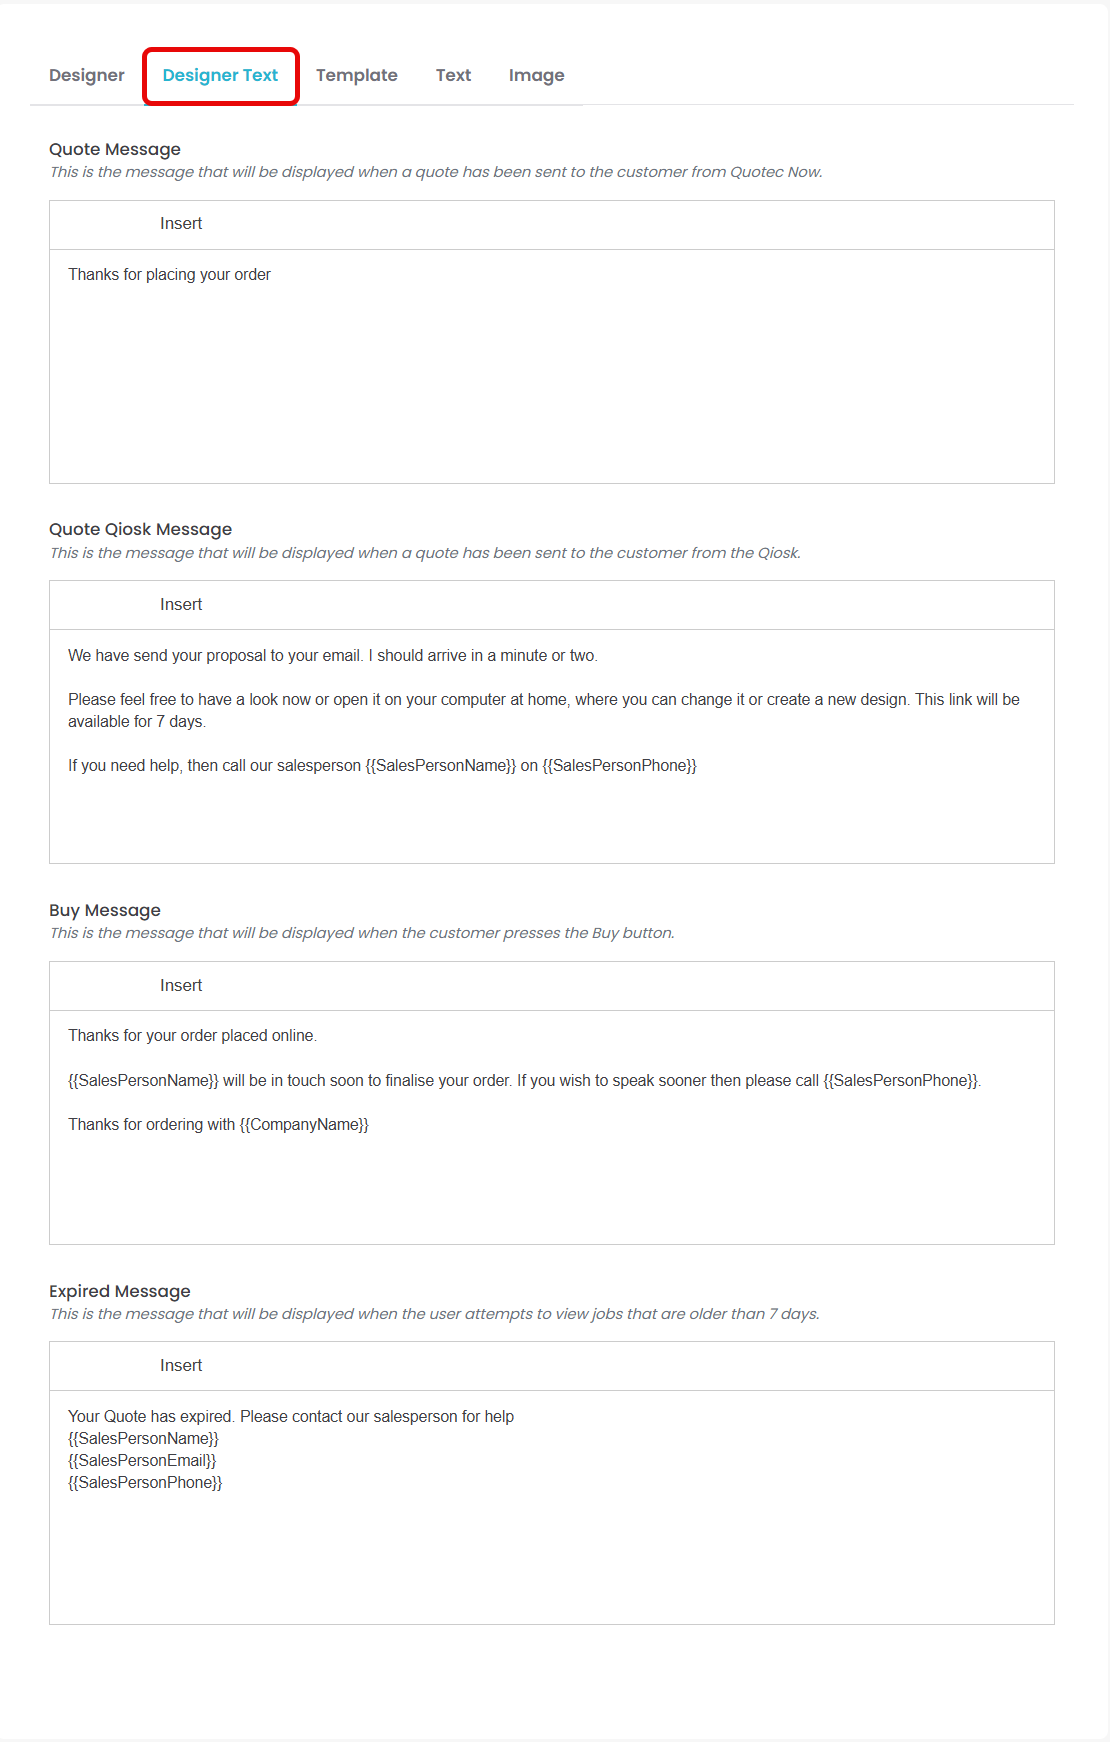Viewport: 1110px width, 1742px height.
Task: Switch to the Designer tab
Action: click(x=87, y=75)
